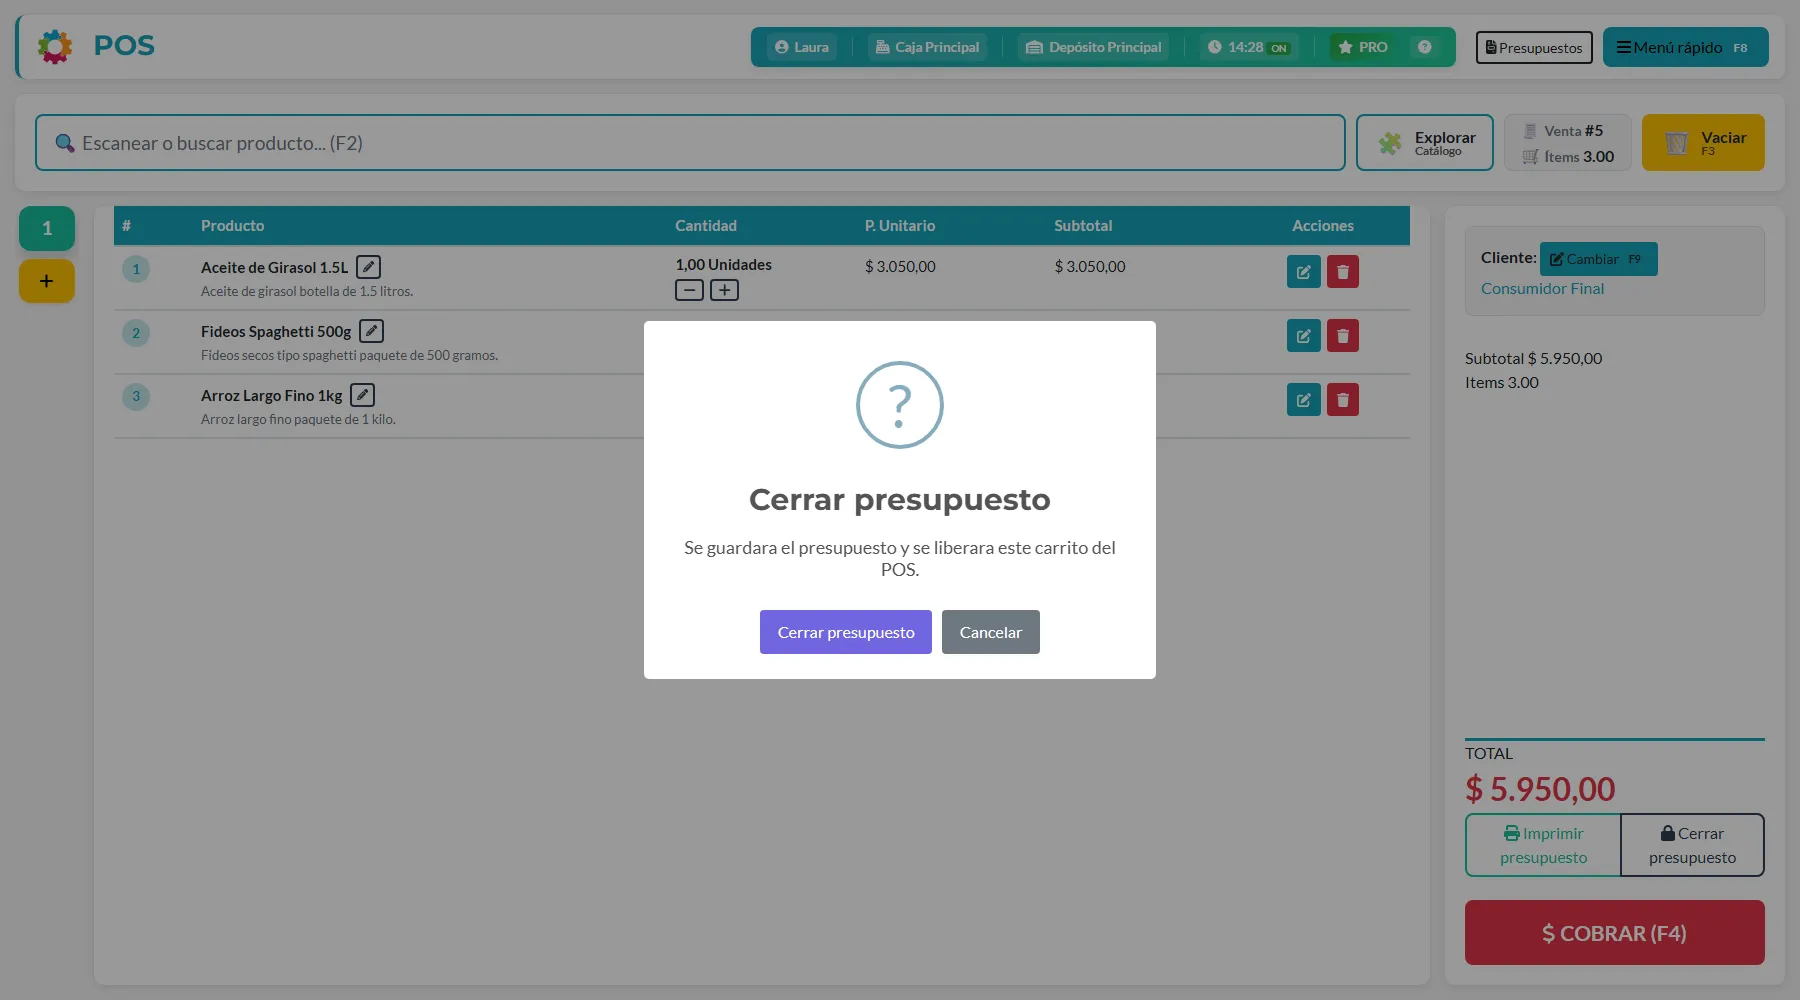Click the Subtotal column header
Viewport: 1800px width, 1000px height.
1083,226
